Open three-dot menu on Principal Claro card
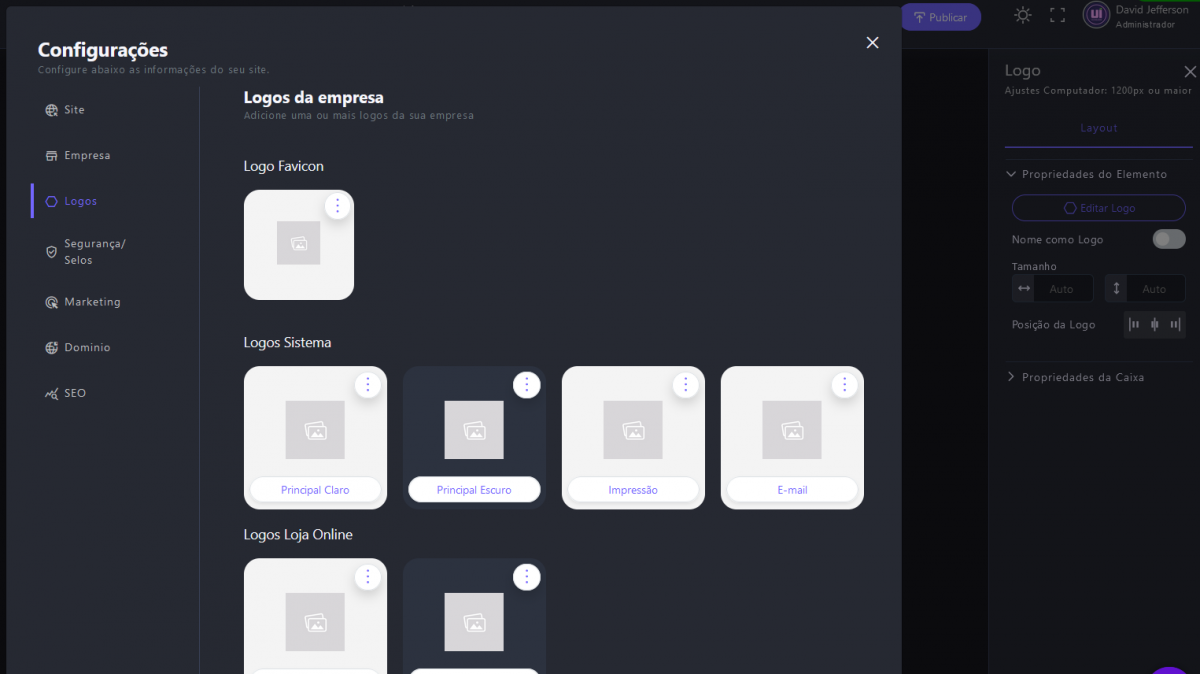The image size is (1200, 674). (368, 384)
